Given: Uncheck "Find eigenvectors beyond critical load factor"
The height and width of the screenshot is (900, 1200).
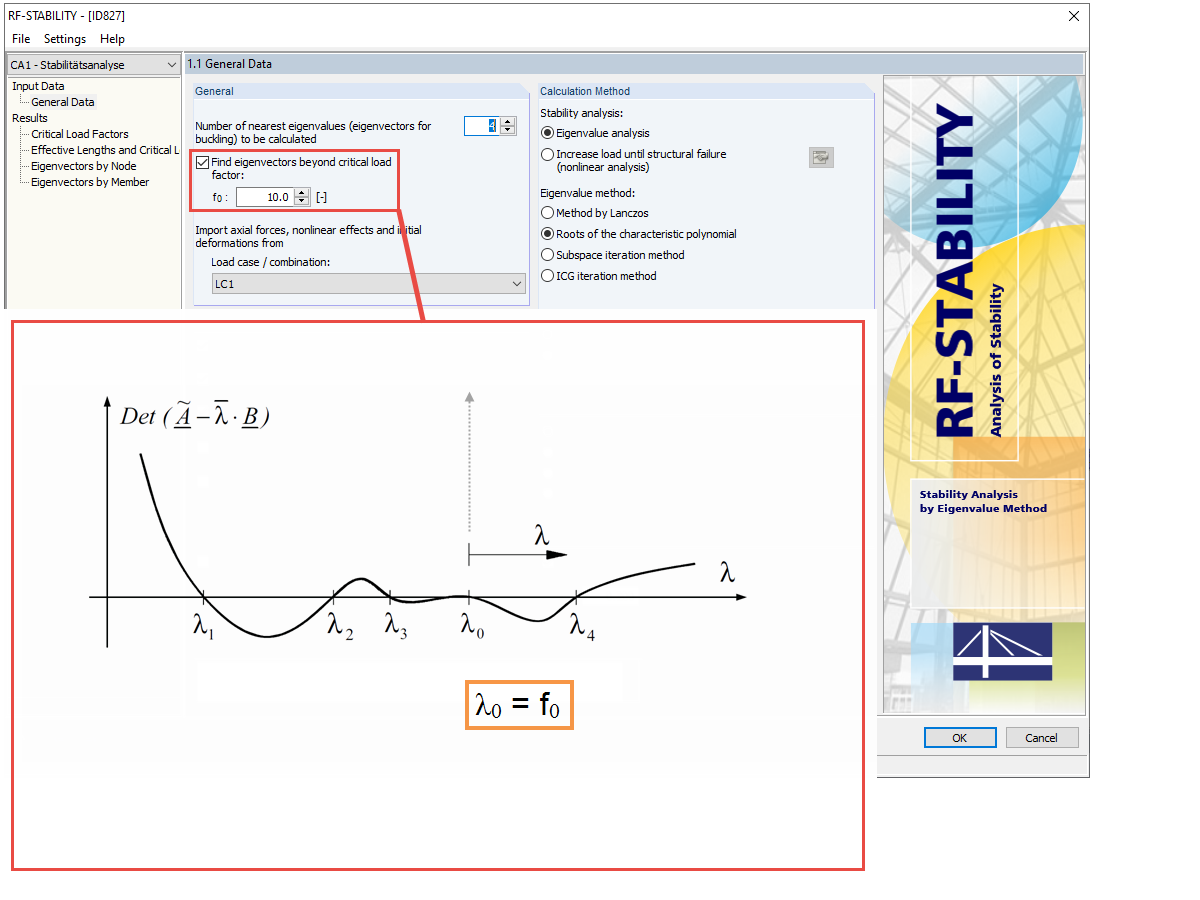Looking at the screenshot, I should (203, 161).
